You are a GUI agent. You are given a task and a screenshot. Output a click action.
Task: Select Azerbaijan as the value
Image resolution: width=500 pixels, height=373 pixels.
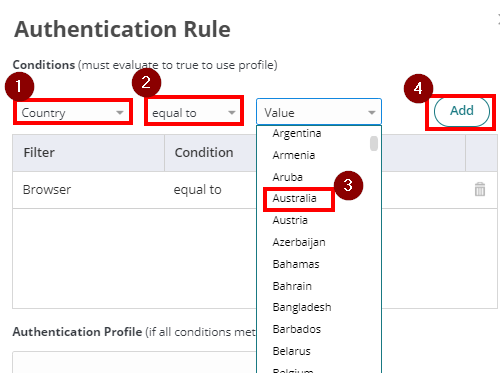point(299,242)
